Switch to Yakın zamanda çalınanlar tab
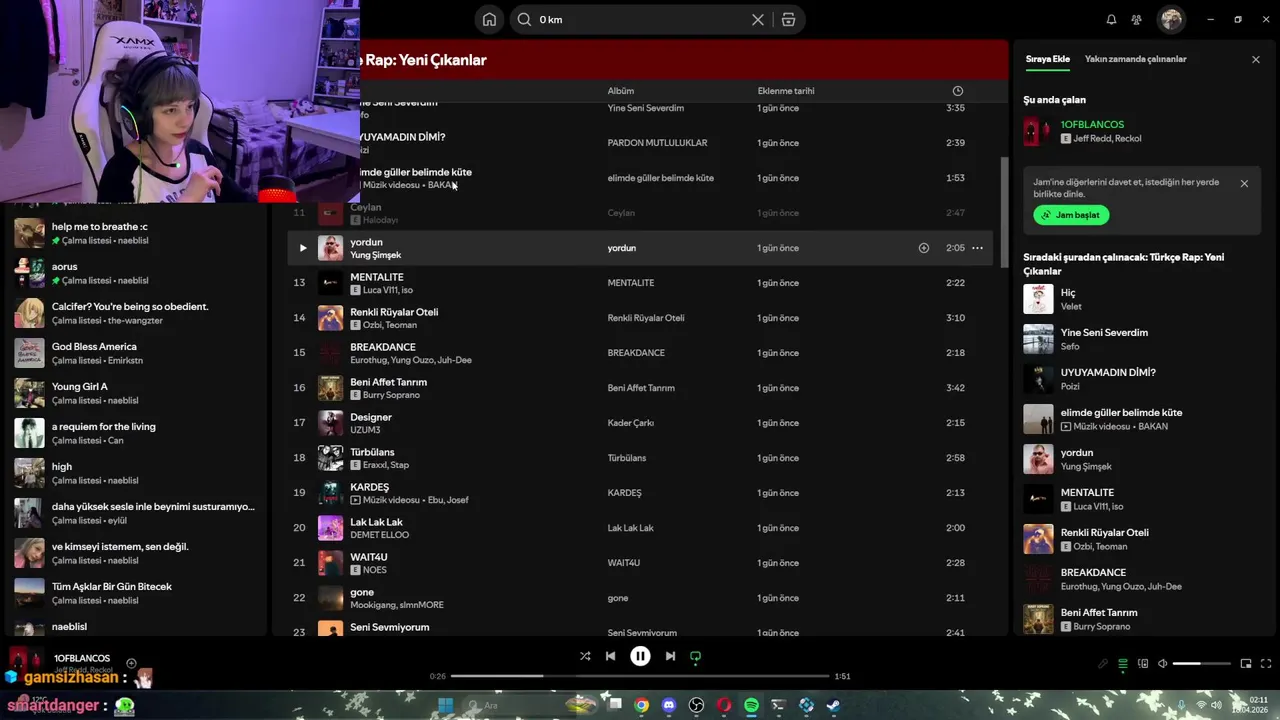The height and width of the screenshot is (720, 1280). pos(1135,59)
